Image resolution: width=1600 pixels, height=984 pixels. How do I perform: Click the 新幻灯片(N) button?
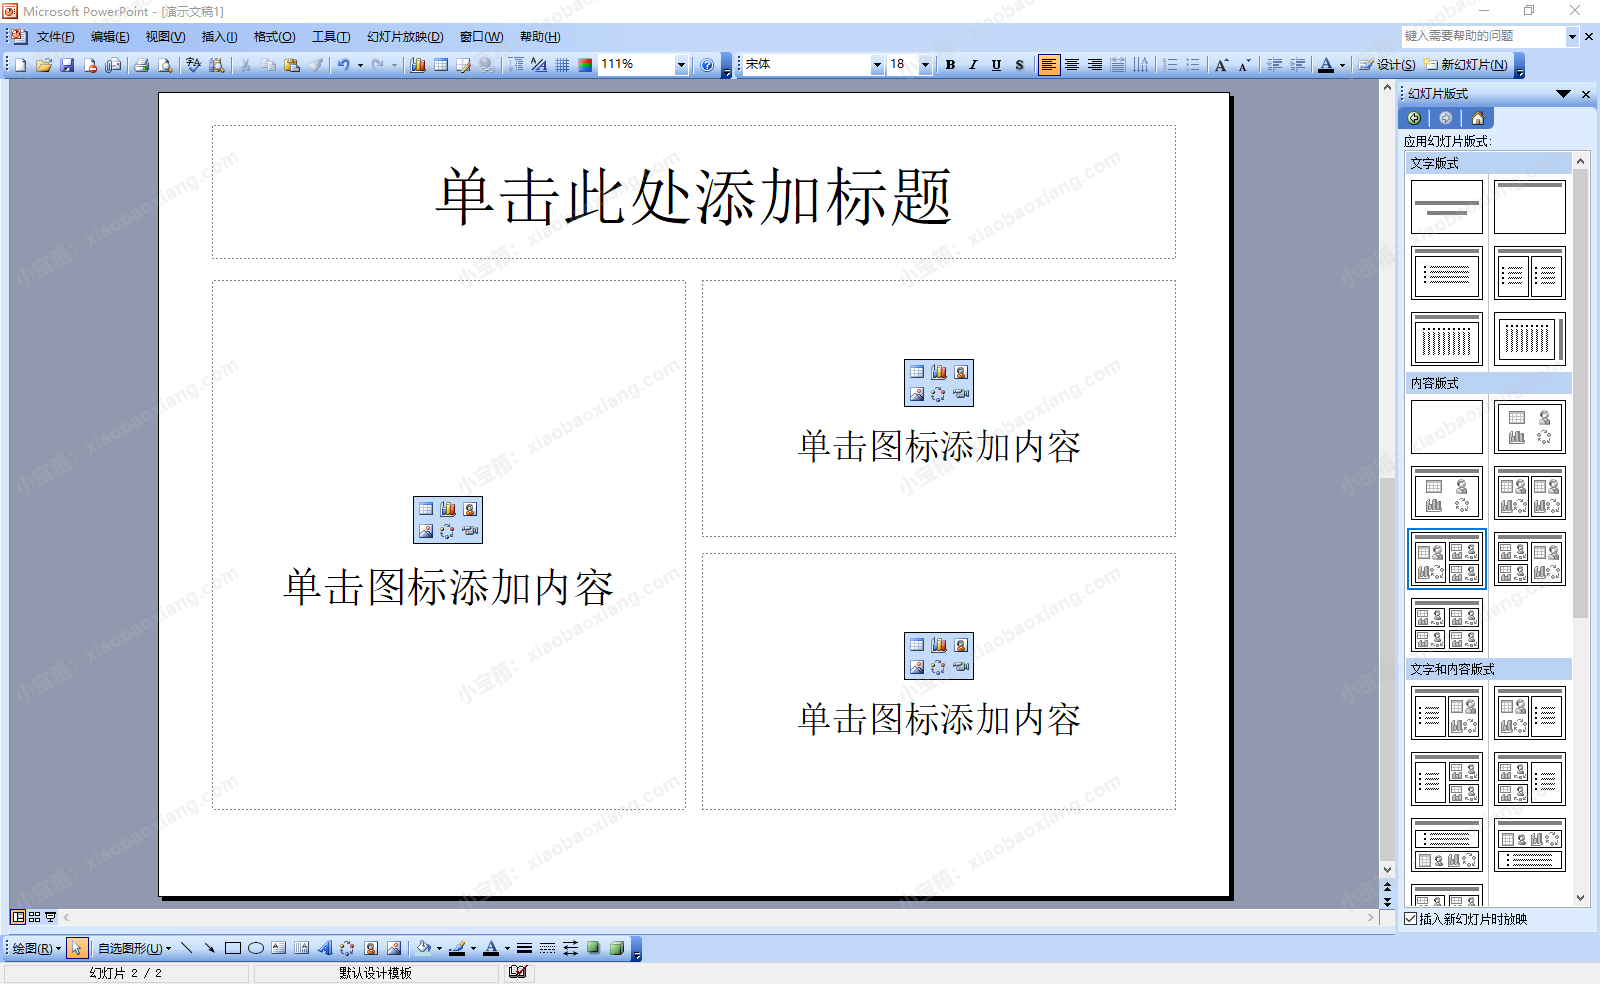pos(1466,65)
